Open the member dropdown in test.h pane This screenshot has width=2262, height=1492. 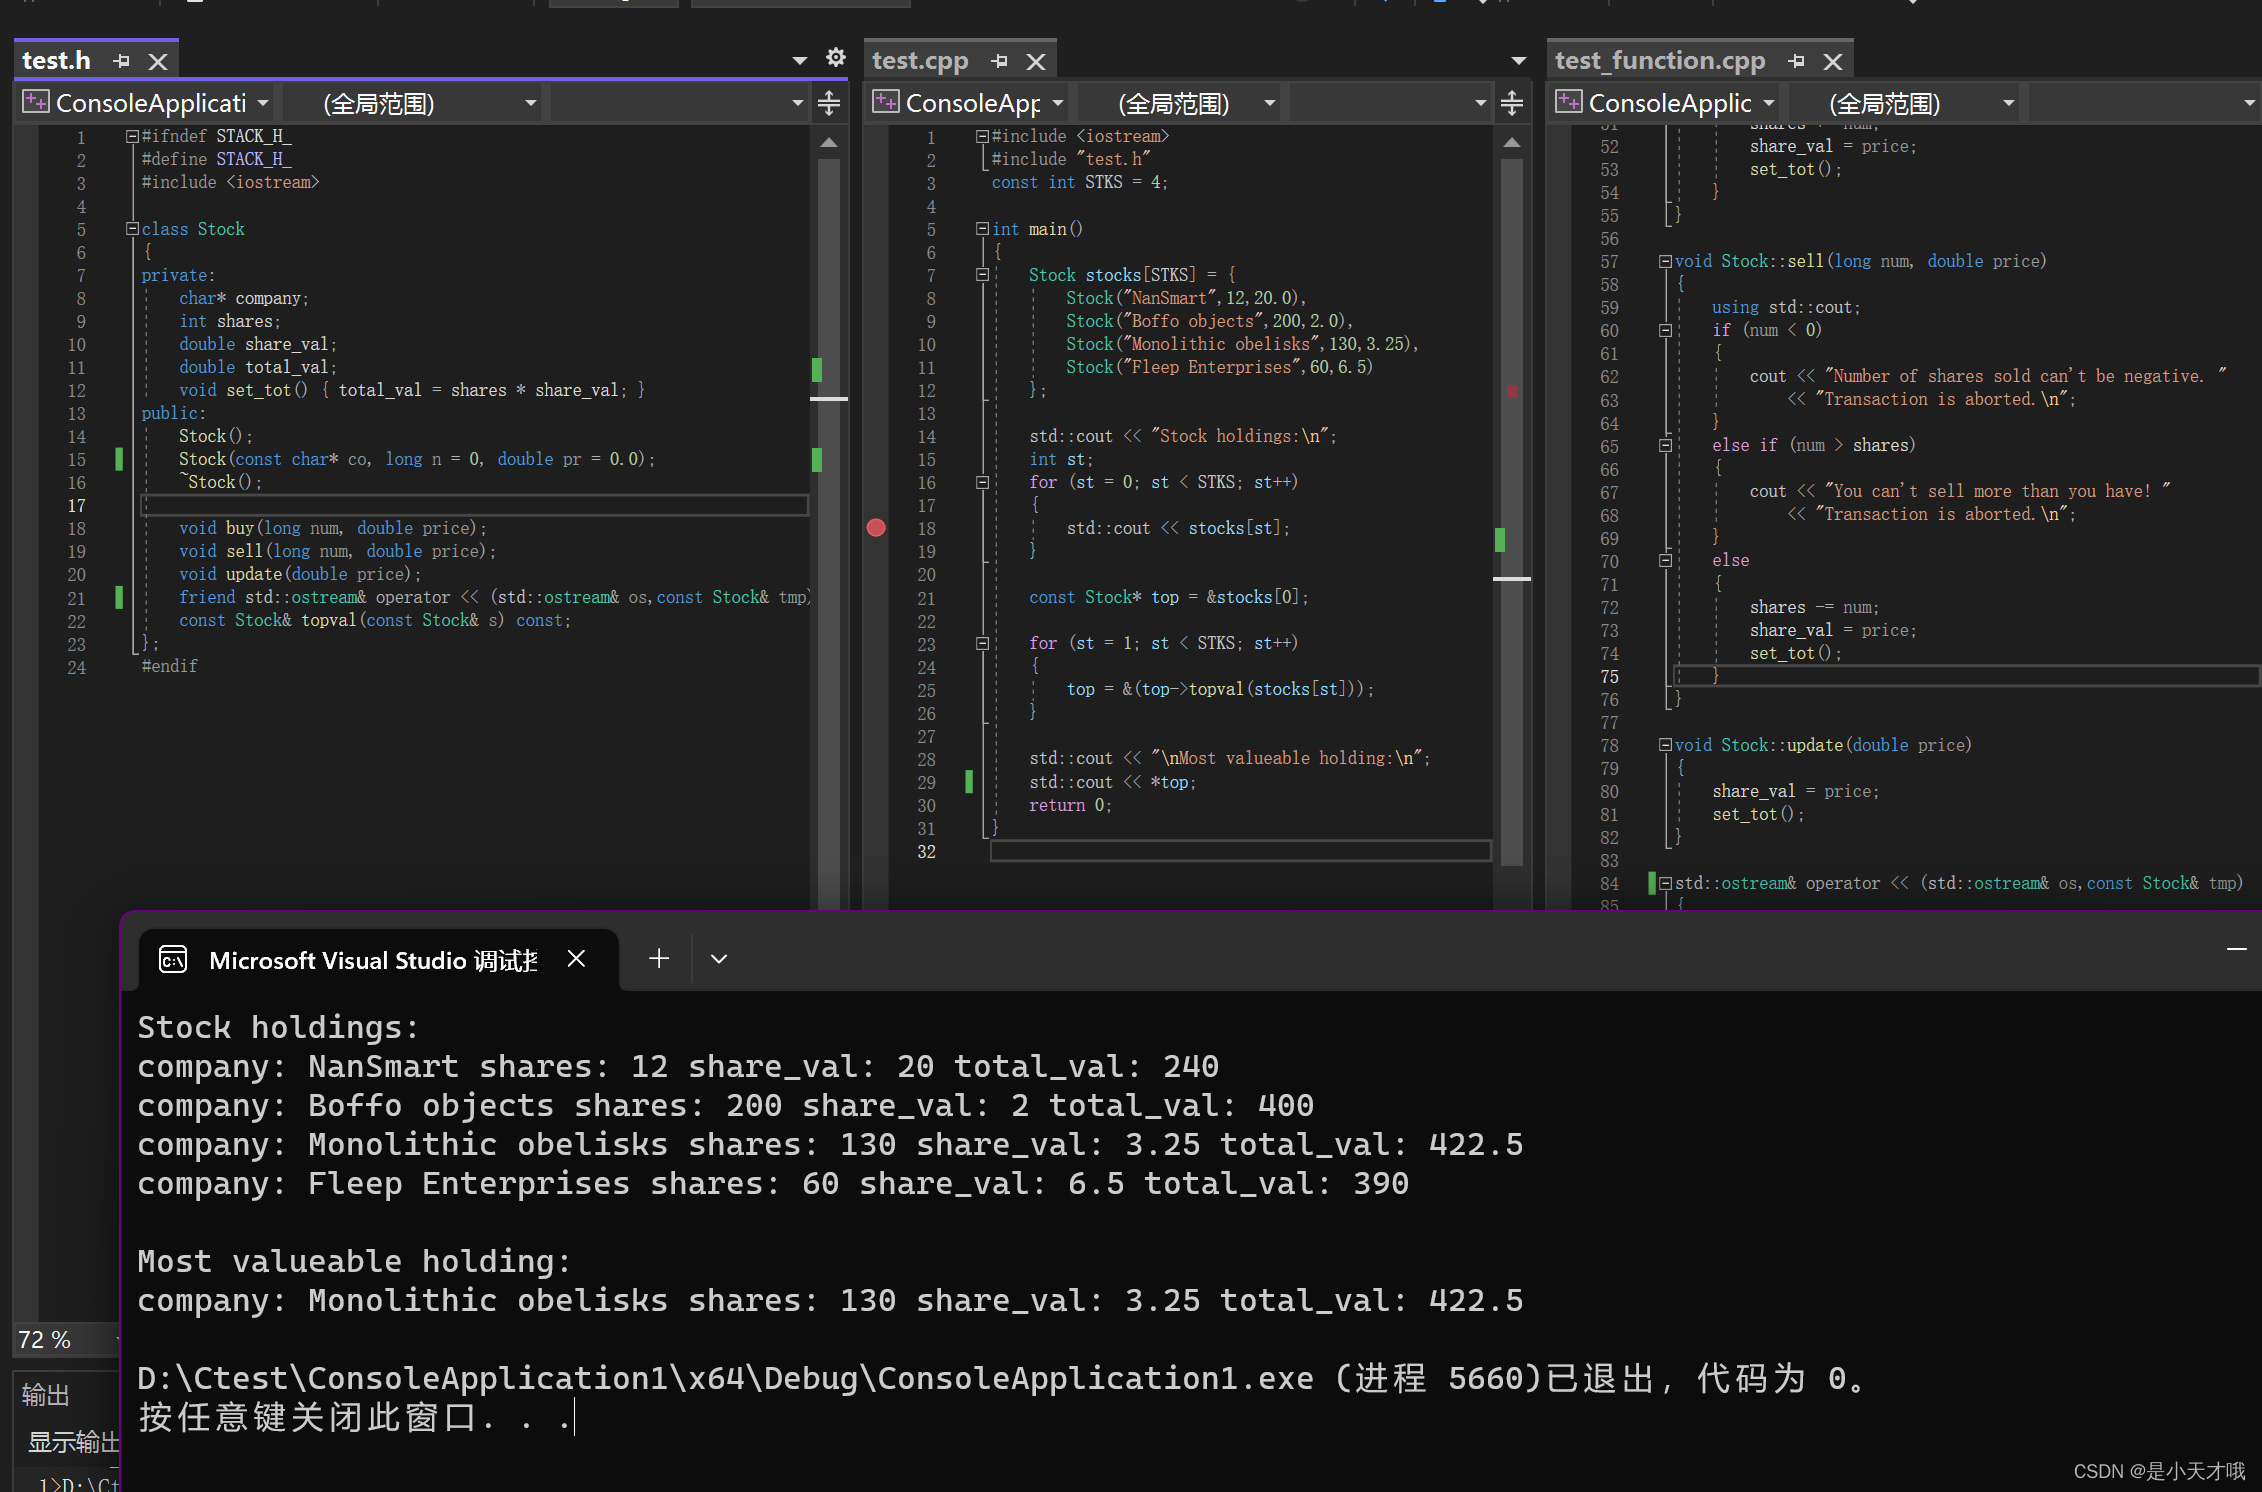click(680, 103)
